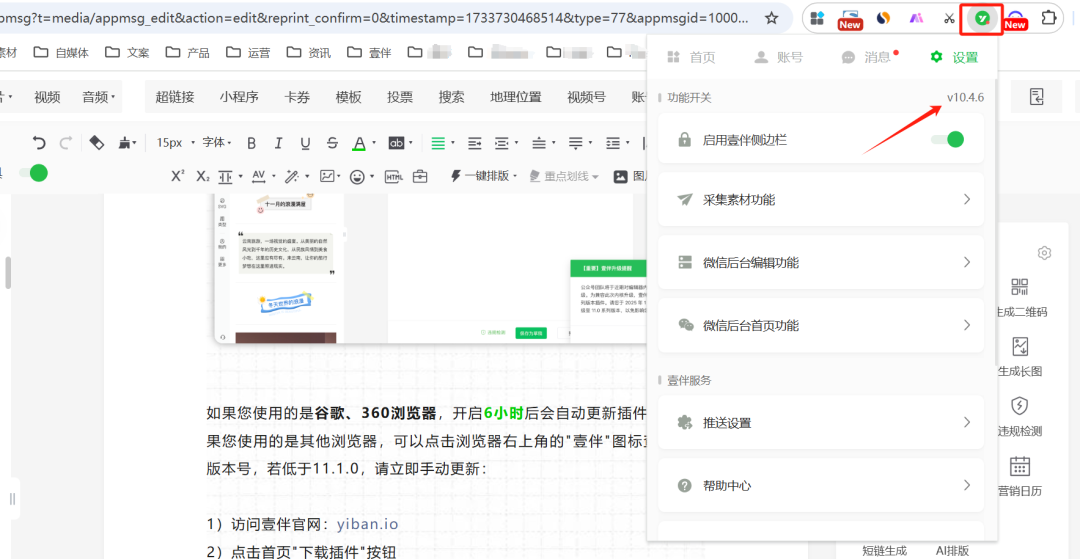Image resolution: width=1080 pixels, height=559 pixels.
Task: Switch to the 账号 tab in popup
Action: click(779, 57)
